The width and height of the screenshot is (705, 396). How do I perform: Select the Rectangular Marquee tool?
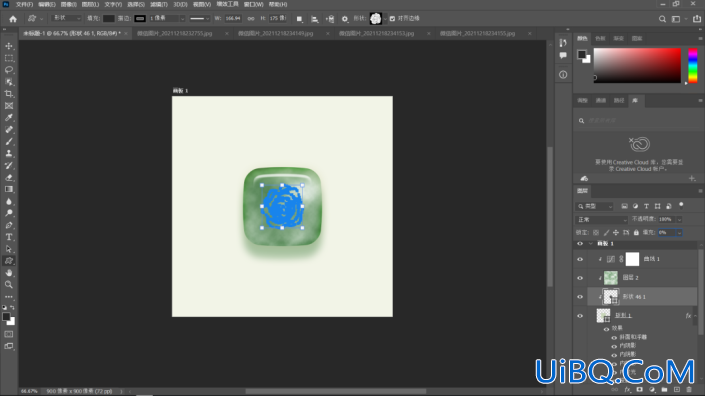pyautogui.click(x=9, y=58)
